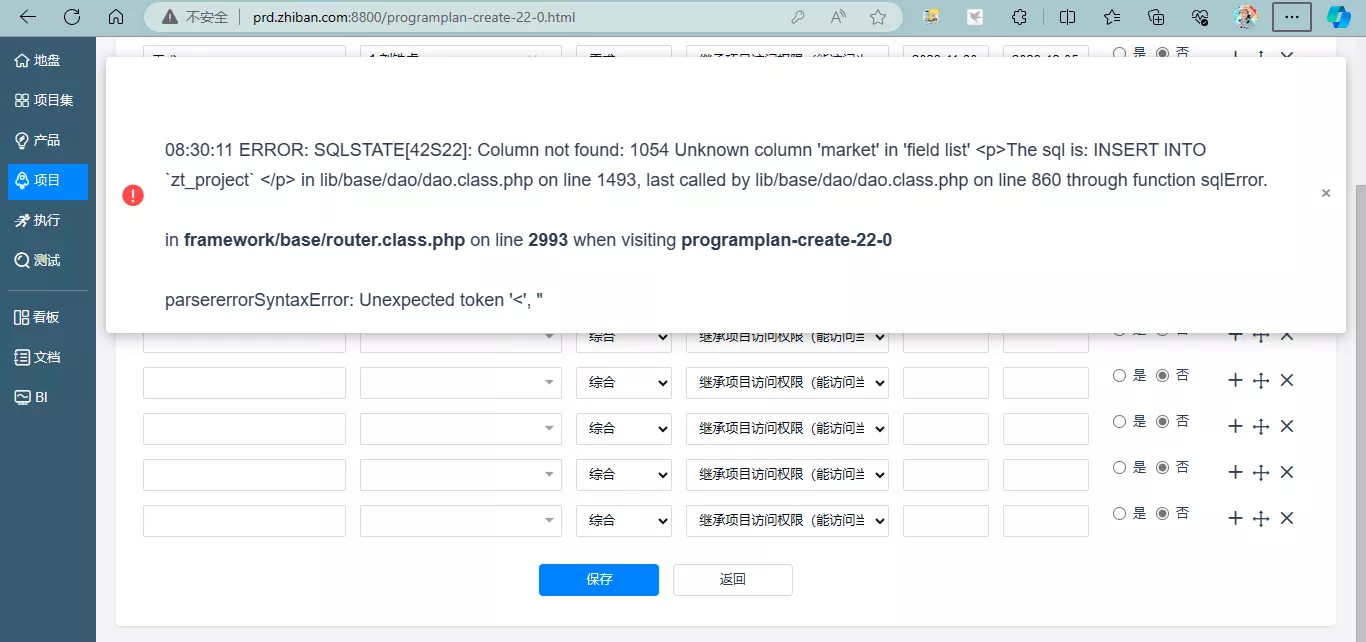
Task: Add a row using the last row's plus icon
Action: (1235, 518)
